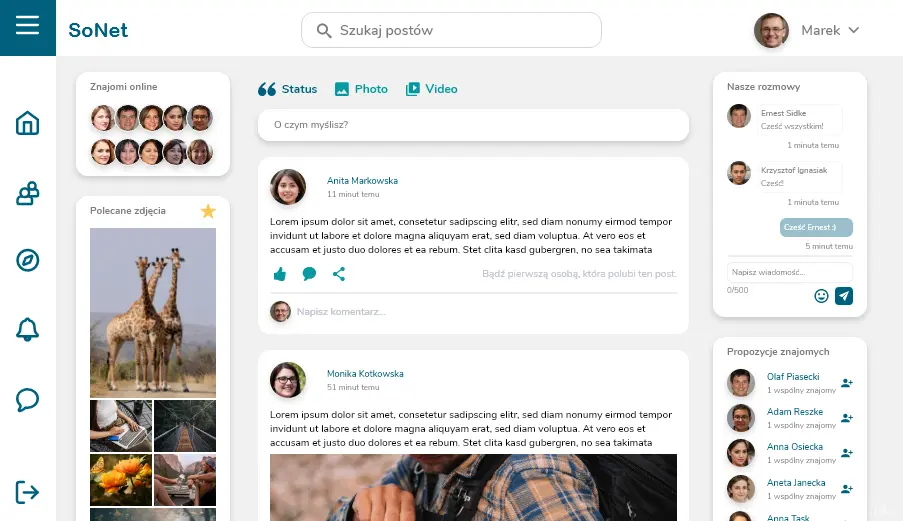Screen dimensions: 903x521
Task: Add Adam Reszke as a friend
Action: coord(847,418)
